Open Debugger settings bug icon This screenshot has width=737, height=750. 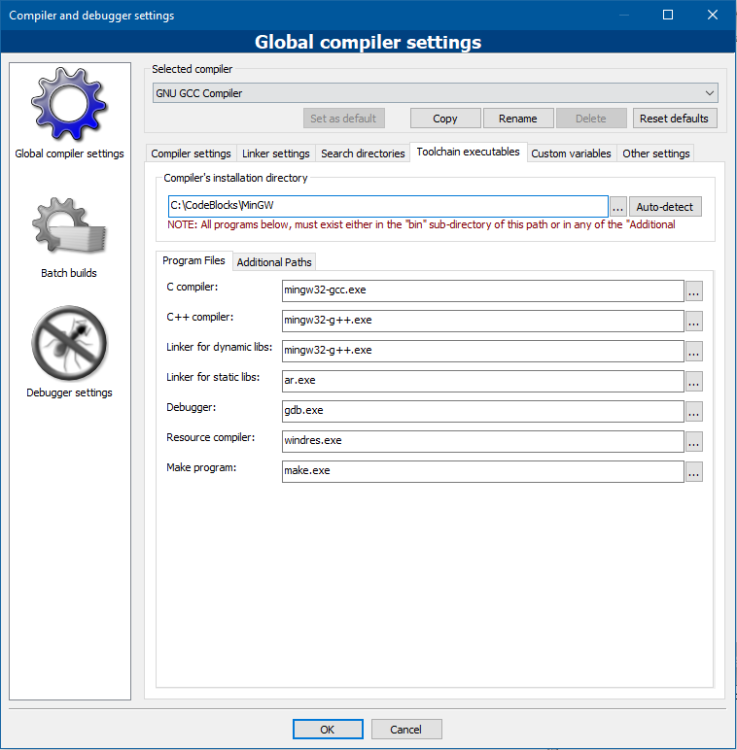pyautogui.click(x=69, y=344)
